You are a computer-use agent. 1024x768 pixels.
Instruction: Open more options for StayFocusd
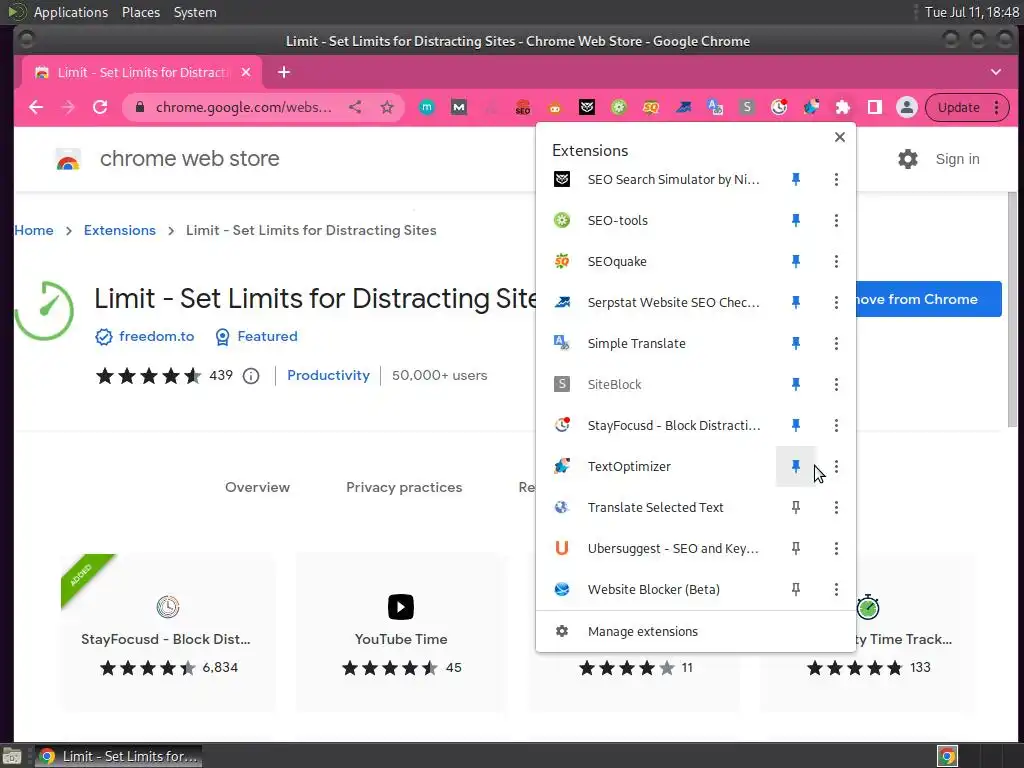pos(836,425)
